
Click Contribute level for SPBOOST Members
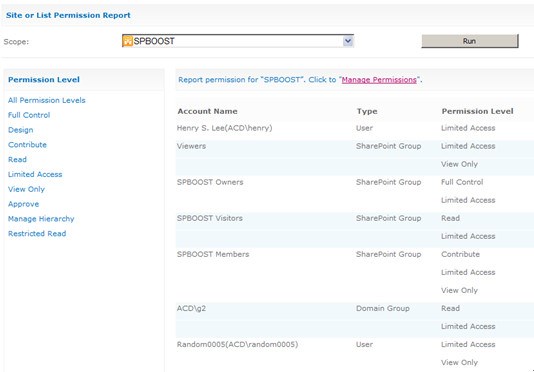(x=460, y=254)
